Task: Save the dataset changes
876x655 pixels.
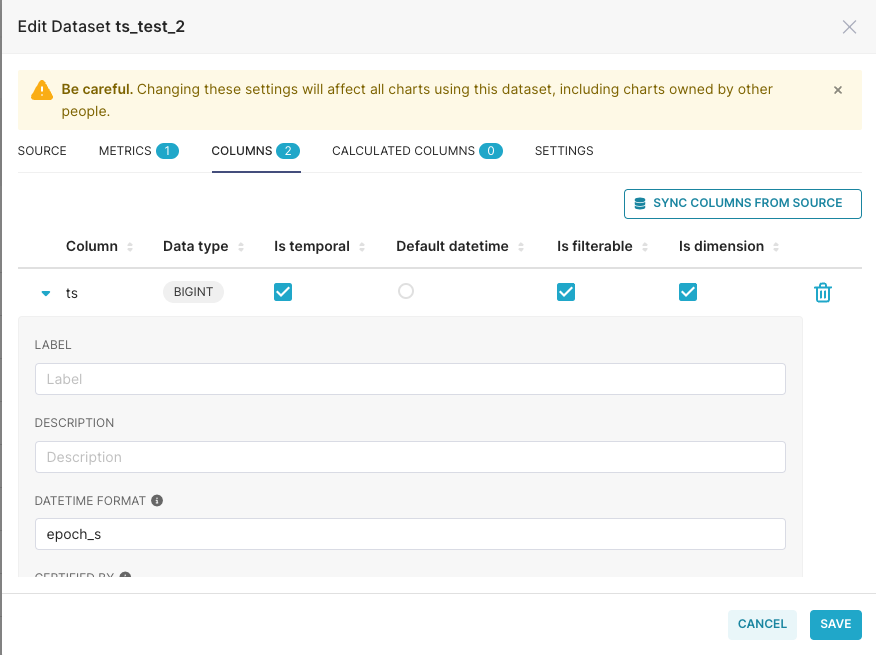Action: tap(835, 623)
